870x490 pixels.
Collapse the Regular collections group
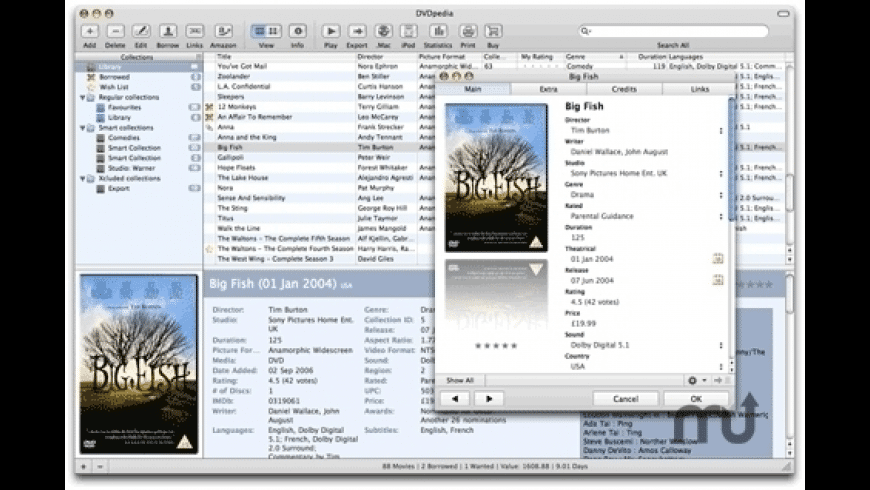(x=81, y=97)
